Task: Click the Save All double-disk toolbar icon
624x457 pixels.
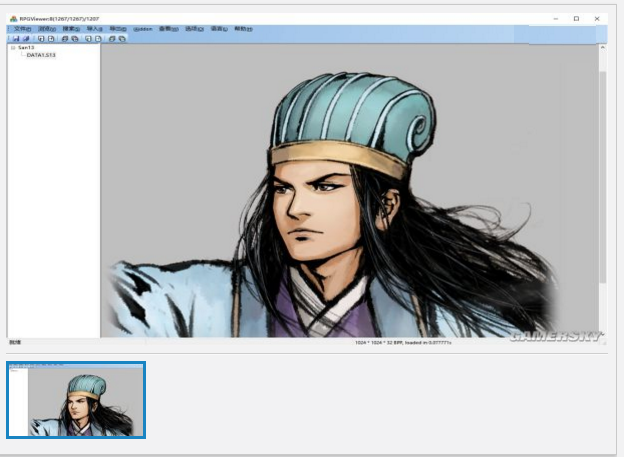Action: (x=26, y=39)
